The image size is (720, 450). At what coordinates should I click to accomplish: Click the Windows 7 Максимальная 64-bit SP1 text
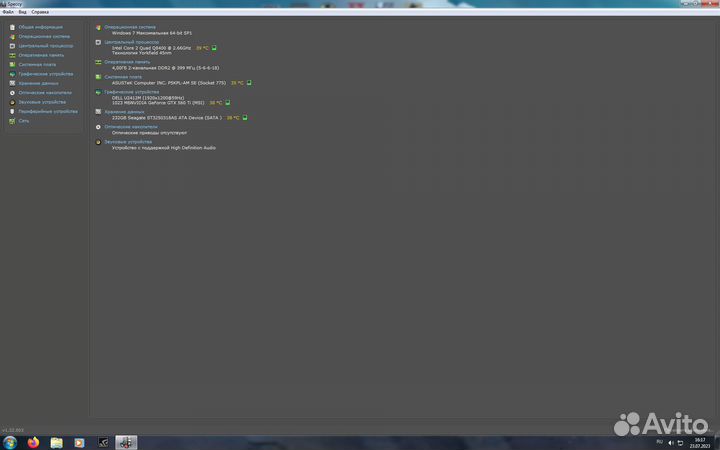[x=152, y=33]
